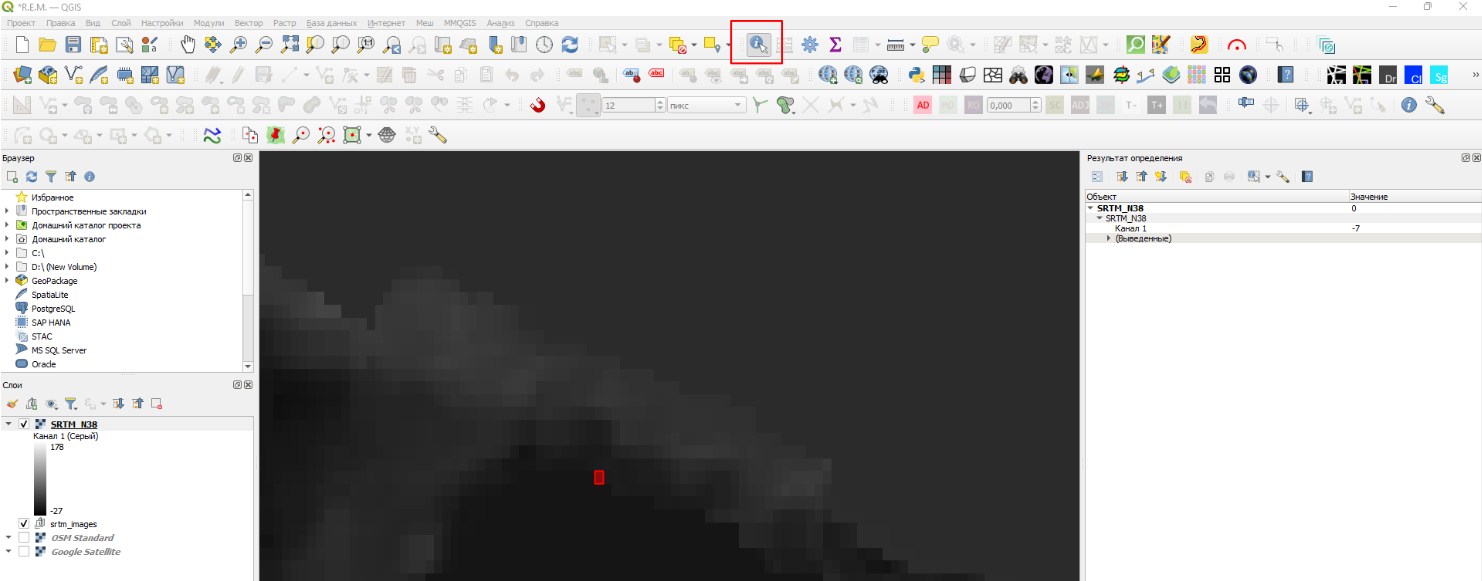Click the wrench icon in bottom toolbar

[437, 135]
